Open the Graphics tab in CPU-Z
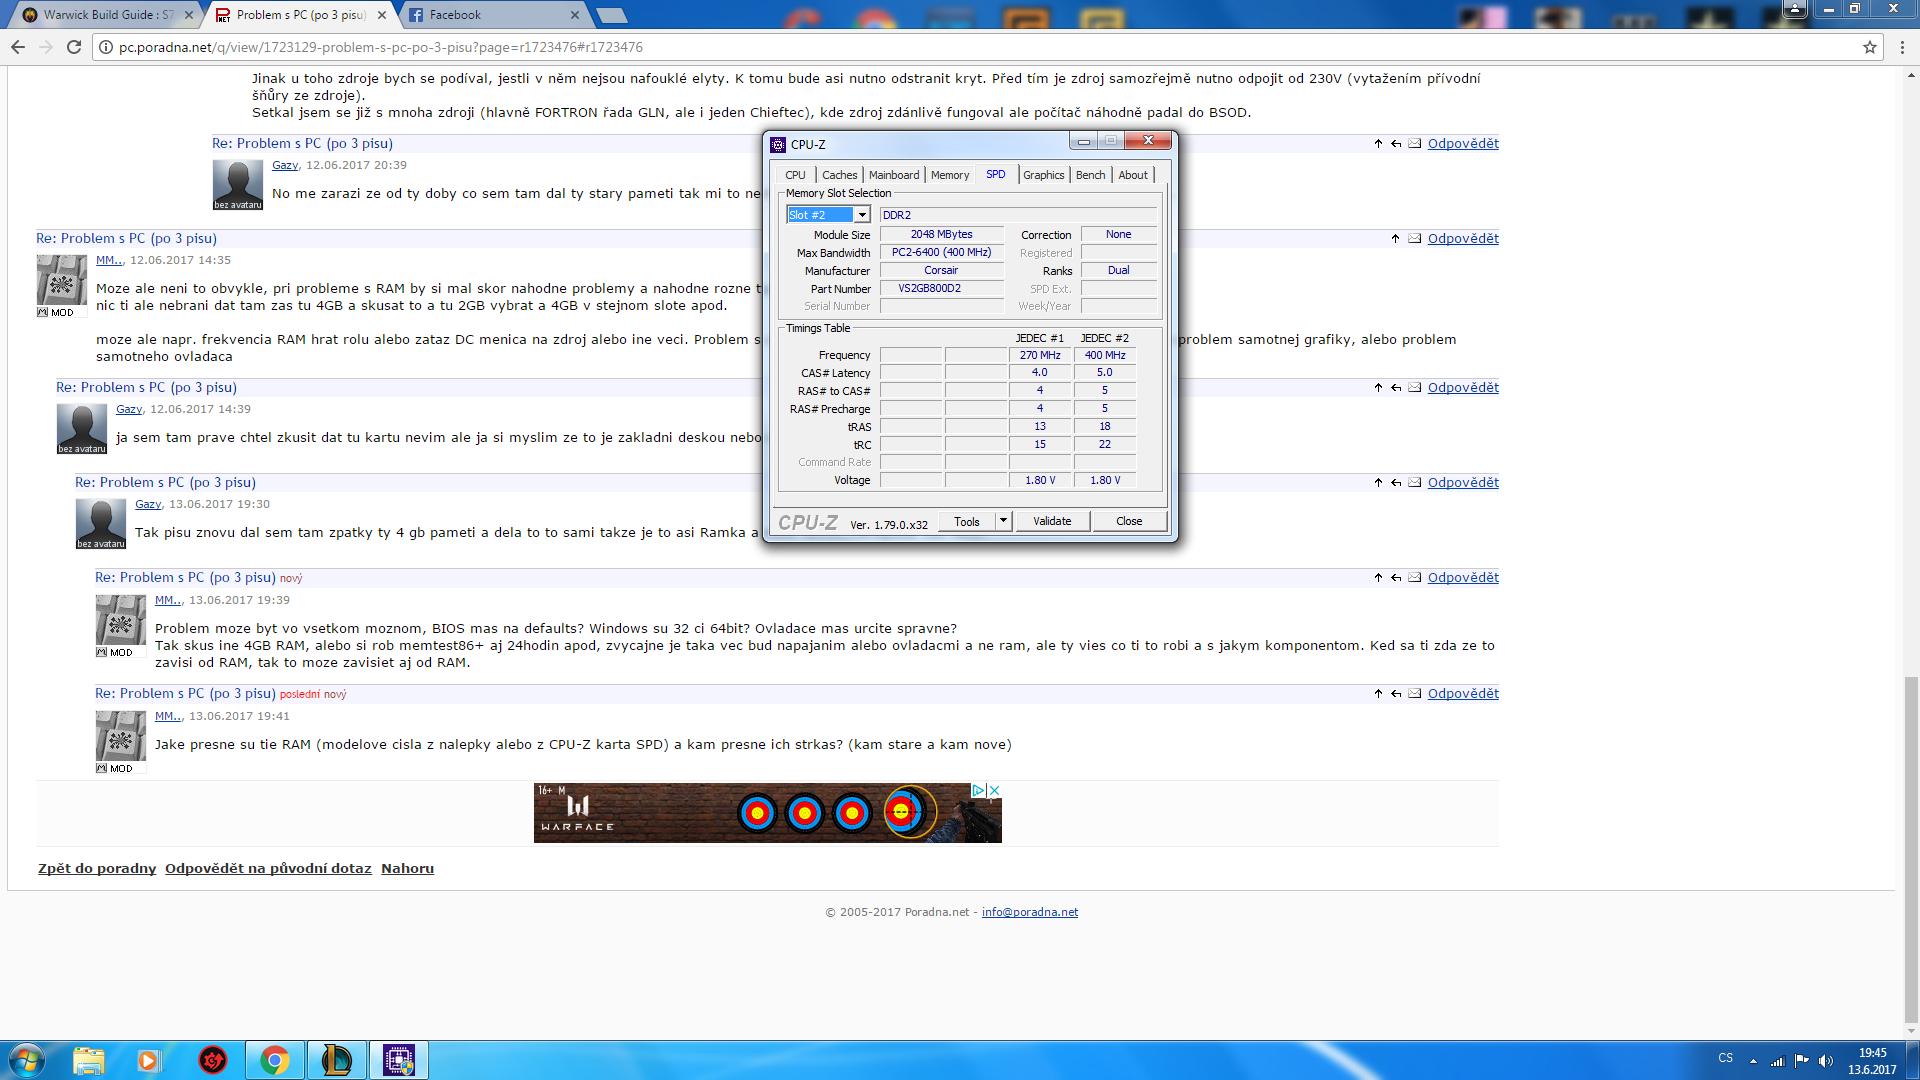1920x1080 pixels. (1043, 175)
